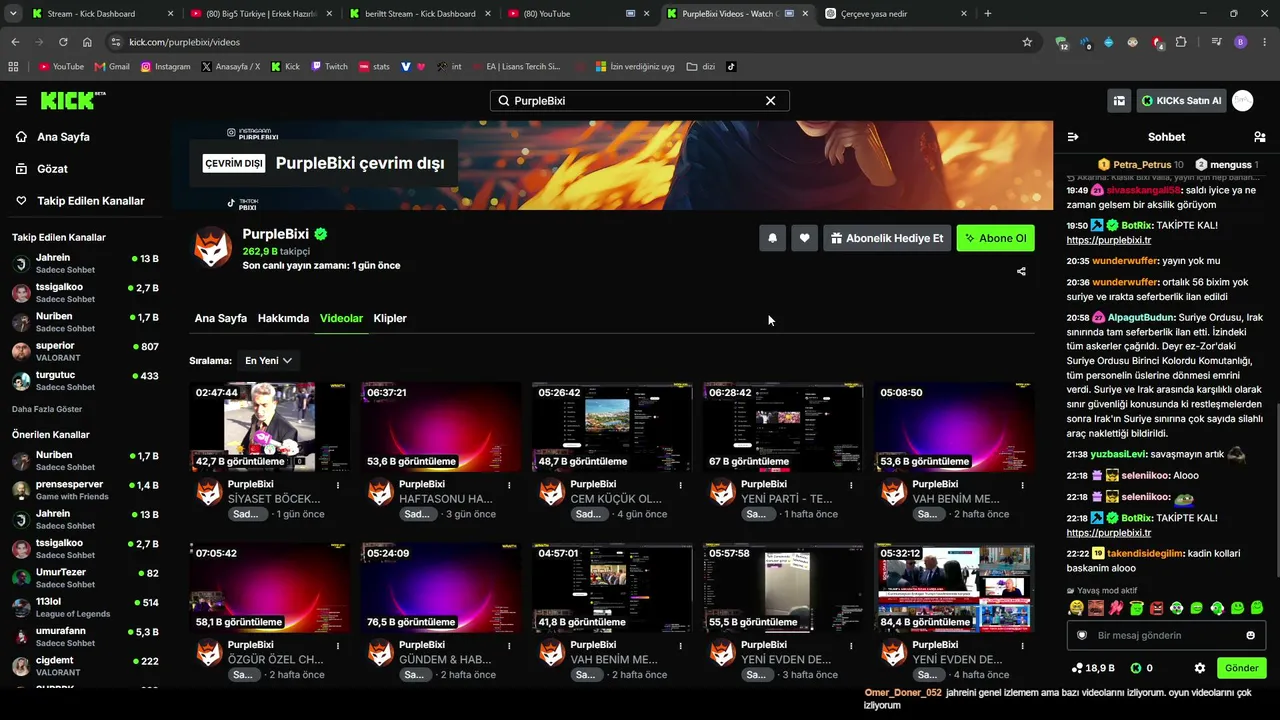1280x720 pixels.
Task: Show the chat users list icon
Action: (x=1259, y=137)
